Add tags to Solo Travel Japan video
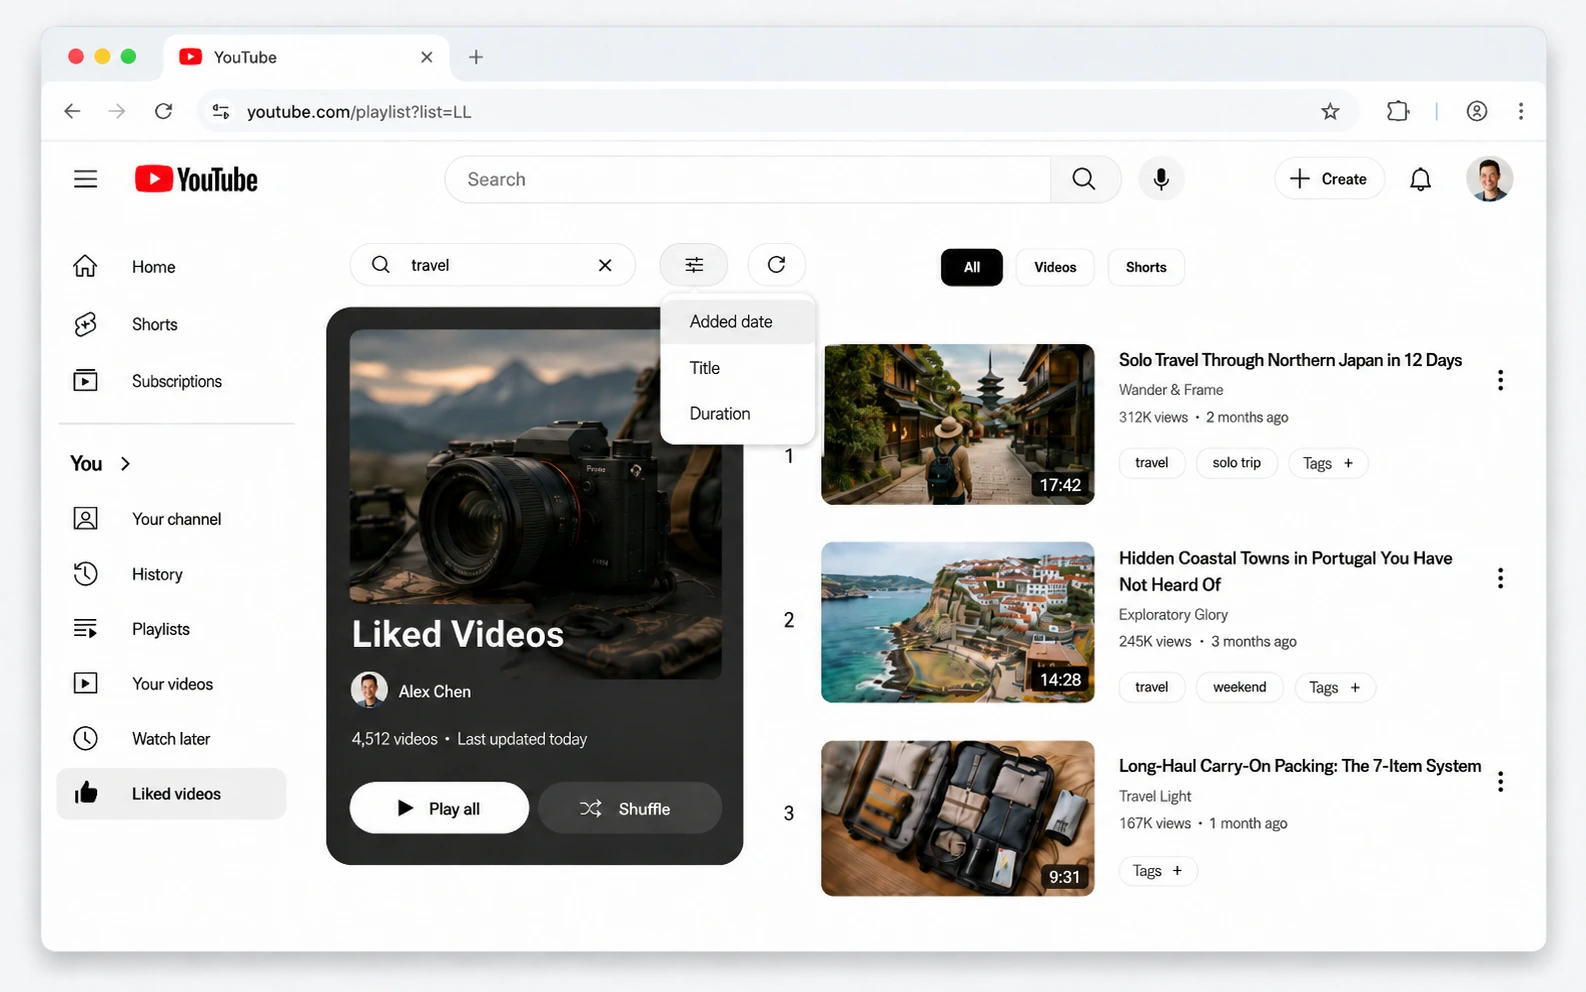This screenshot has width=1586, height=992. [1328, 463]
